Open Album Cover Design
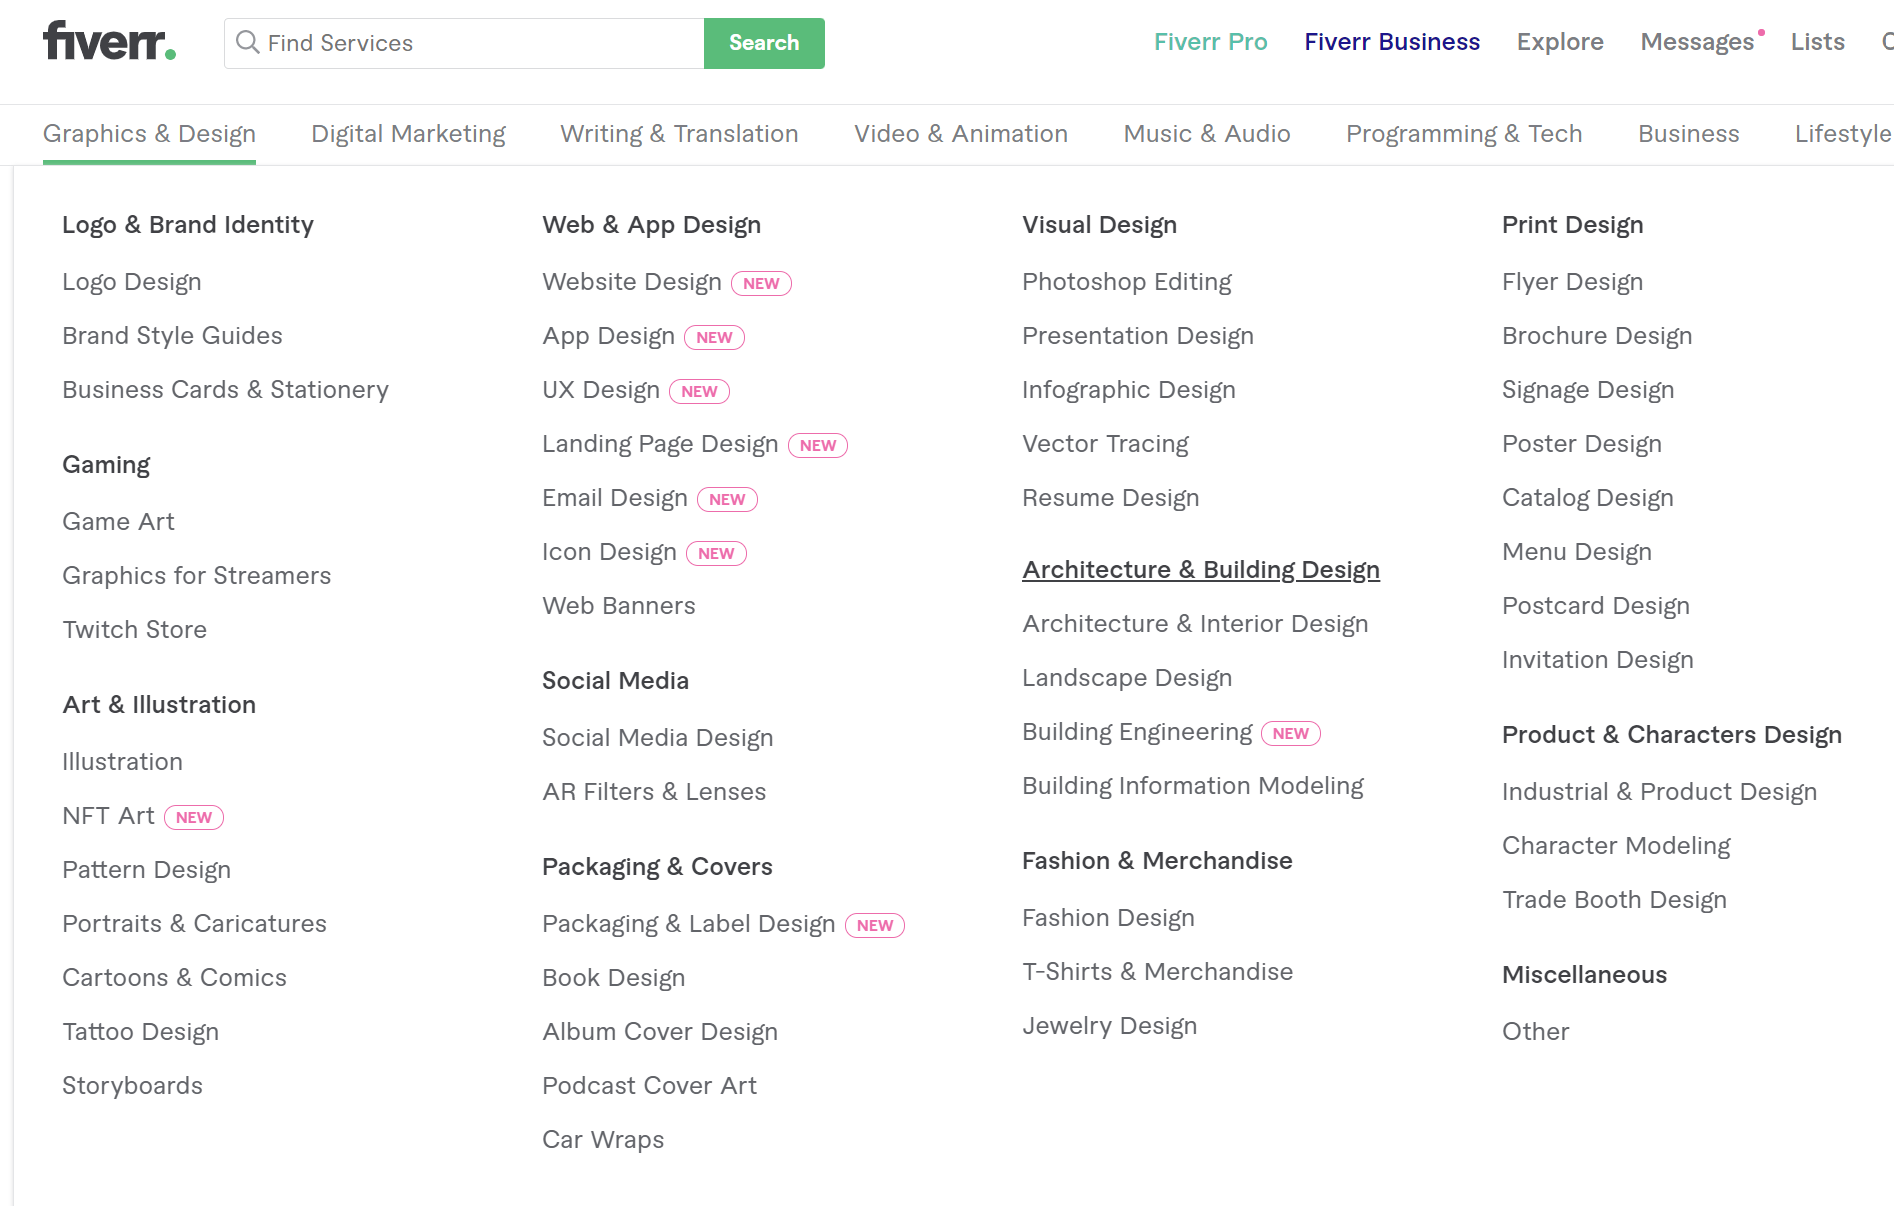1894x1206 pixels. click(660, 1032)
